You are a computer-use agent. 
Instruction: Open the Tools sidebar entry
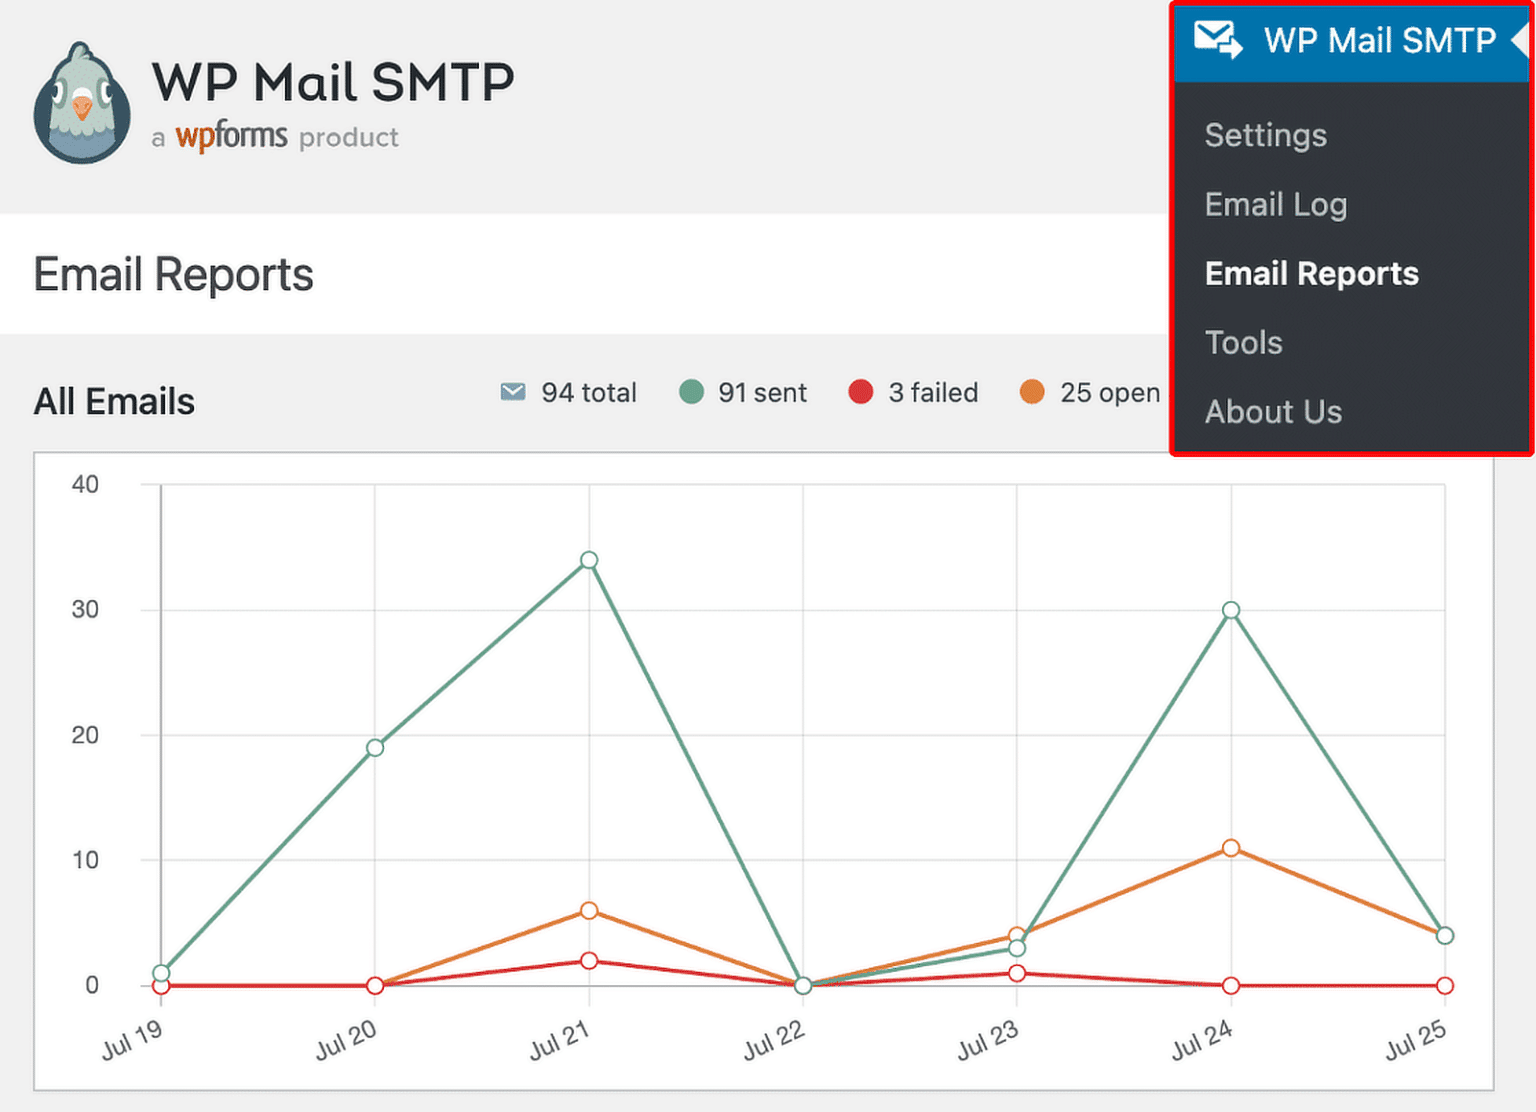click(1244, 342)
